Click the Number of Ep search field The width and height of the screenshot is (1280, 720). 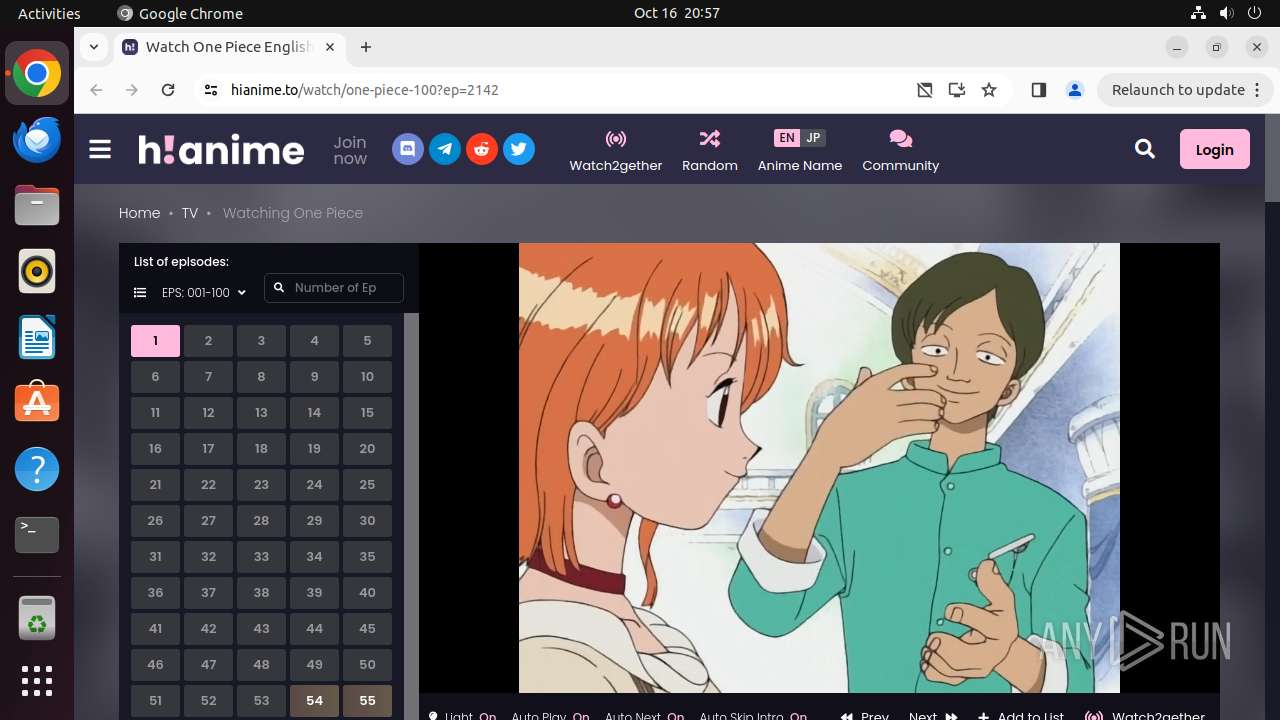[334, 288]
